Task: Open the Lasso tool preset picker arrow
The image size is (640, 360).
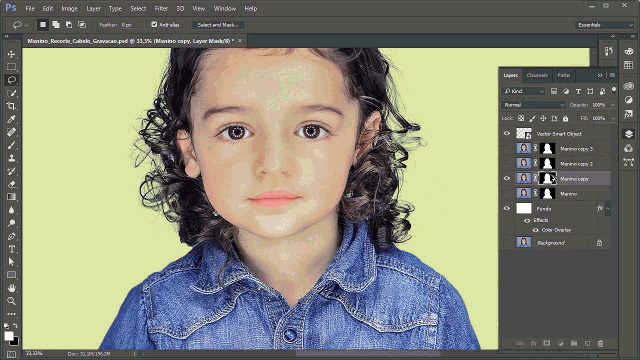Action: coord(27,25)
